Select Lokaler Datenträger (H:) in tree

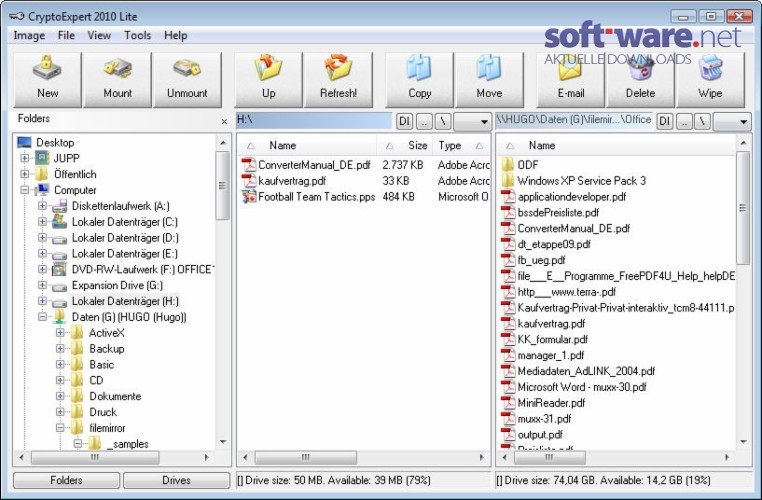pyautogui.click(x=125, y=301)
